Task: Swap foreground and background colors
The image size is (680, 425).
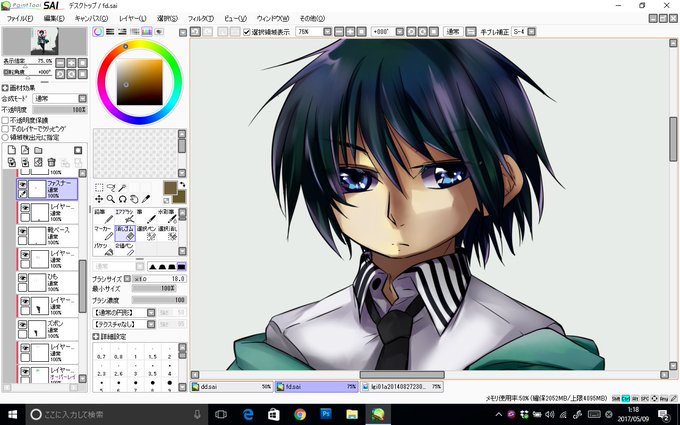Action: click(x=183, y=184)
